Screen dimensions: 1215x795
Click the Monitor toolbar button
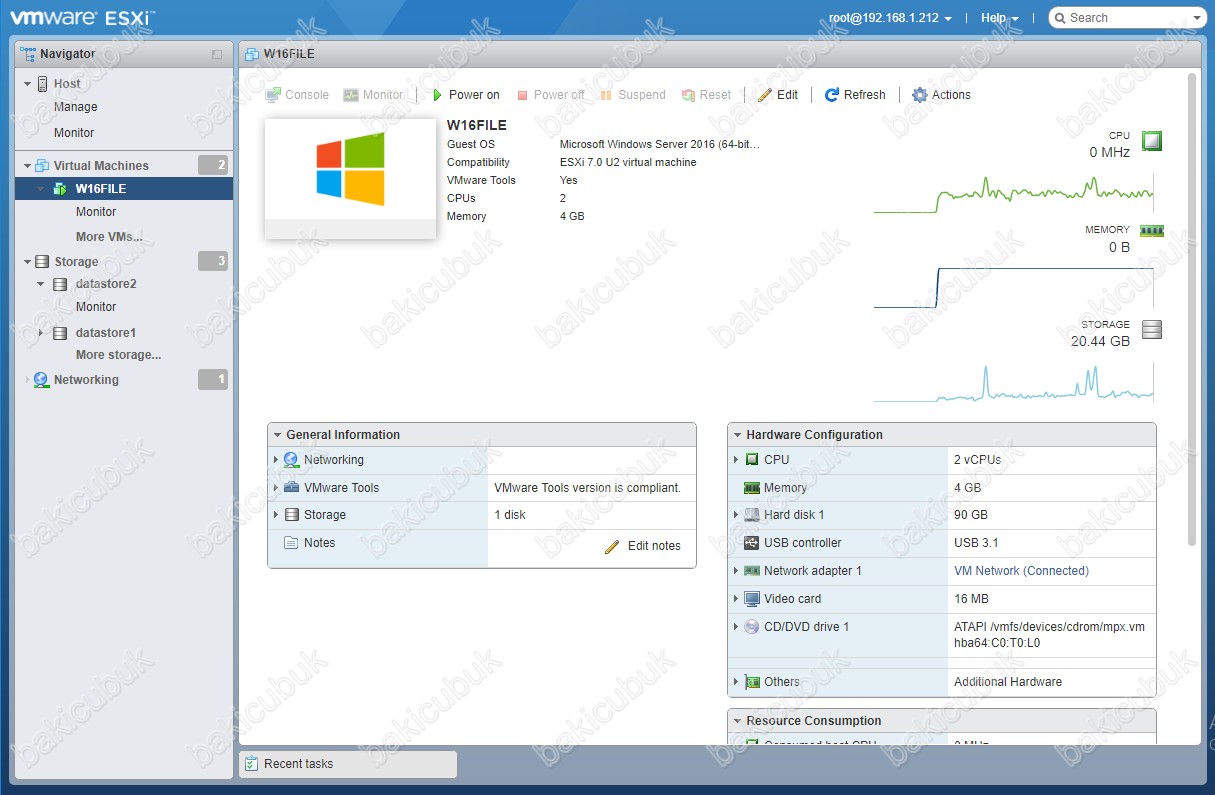click(x=373, y=95)
